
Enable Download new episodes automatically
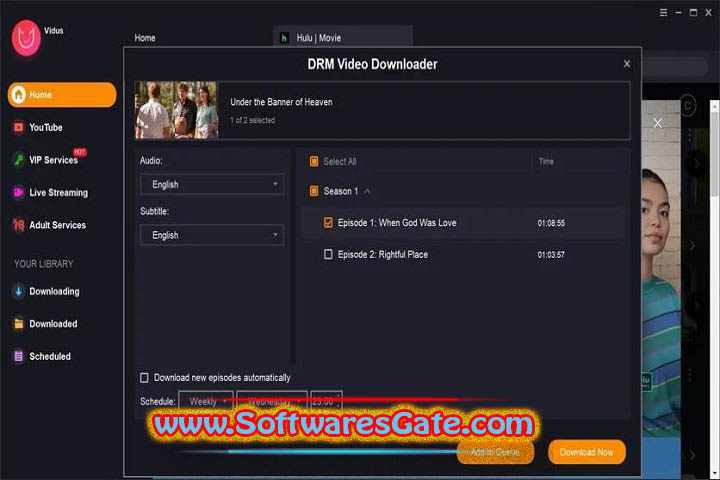[x=144, y=378]
